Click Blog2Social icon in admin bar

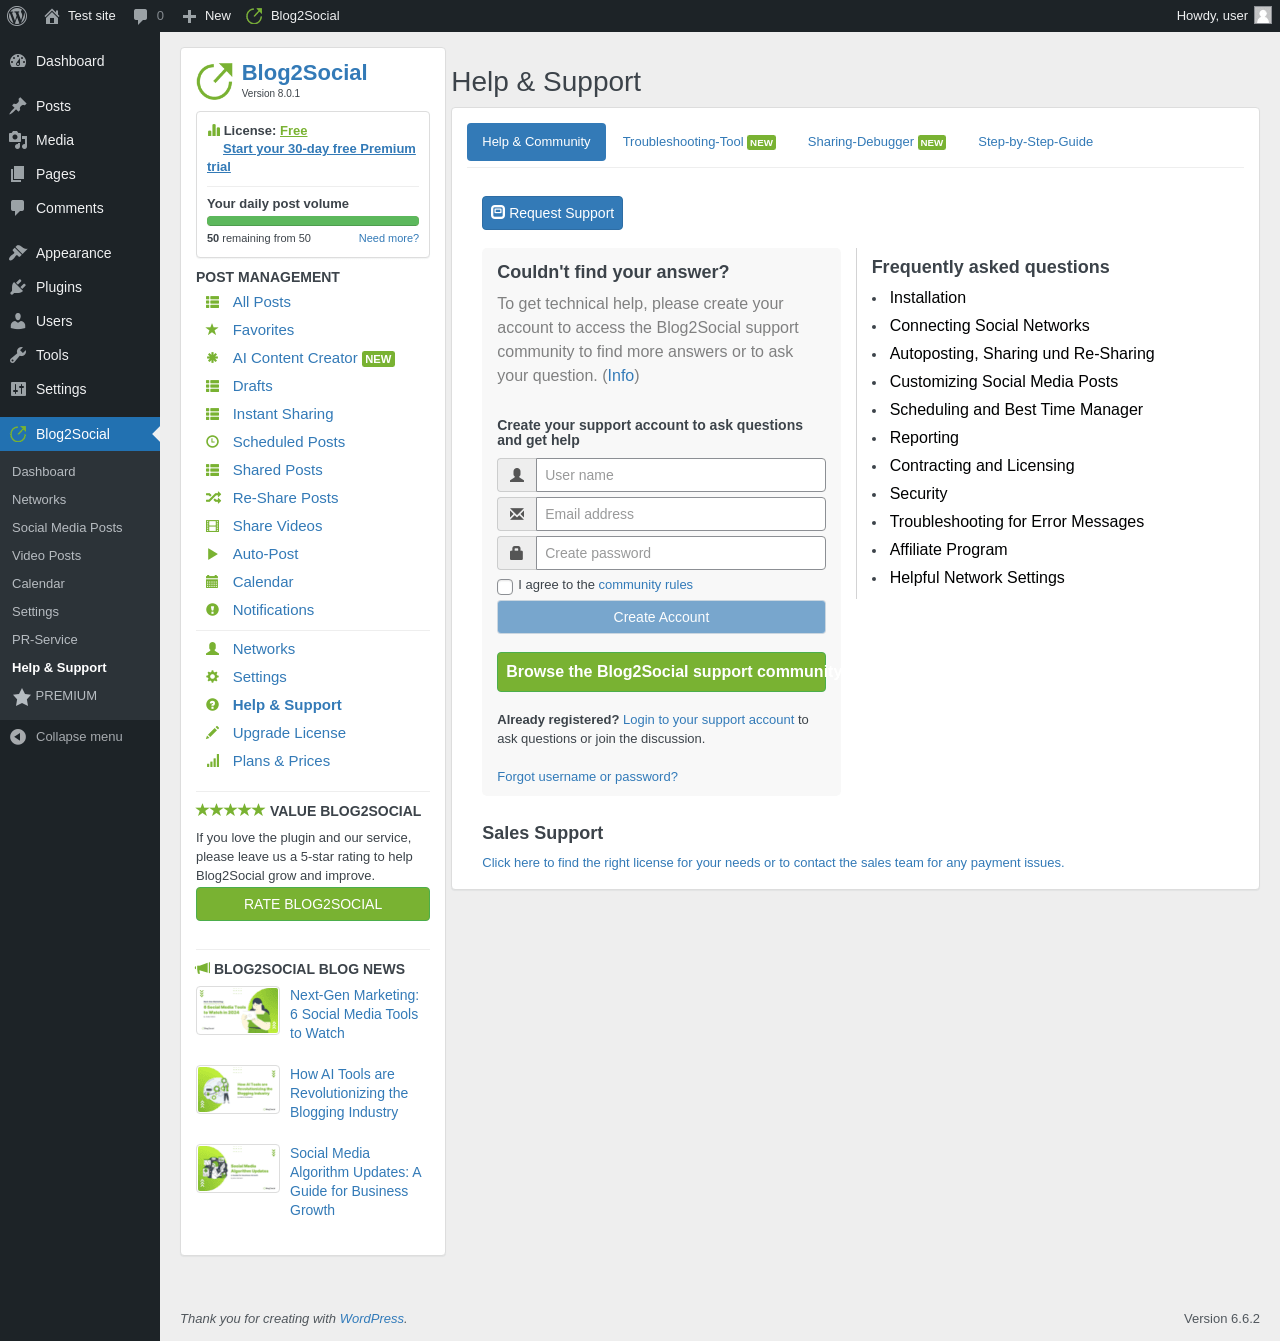(255, 16)
